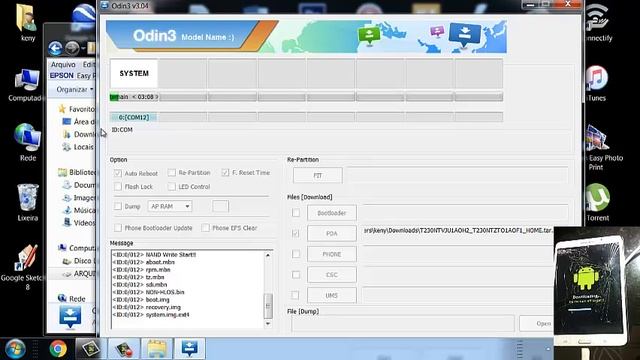Select Músicas in Explorer sidebar

(79, 210)
